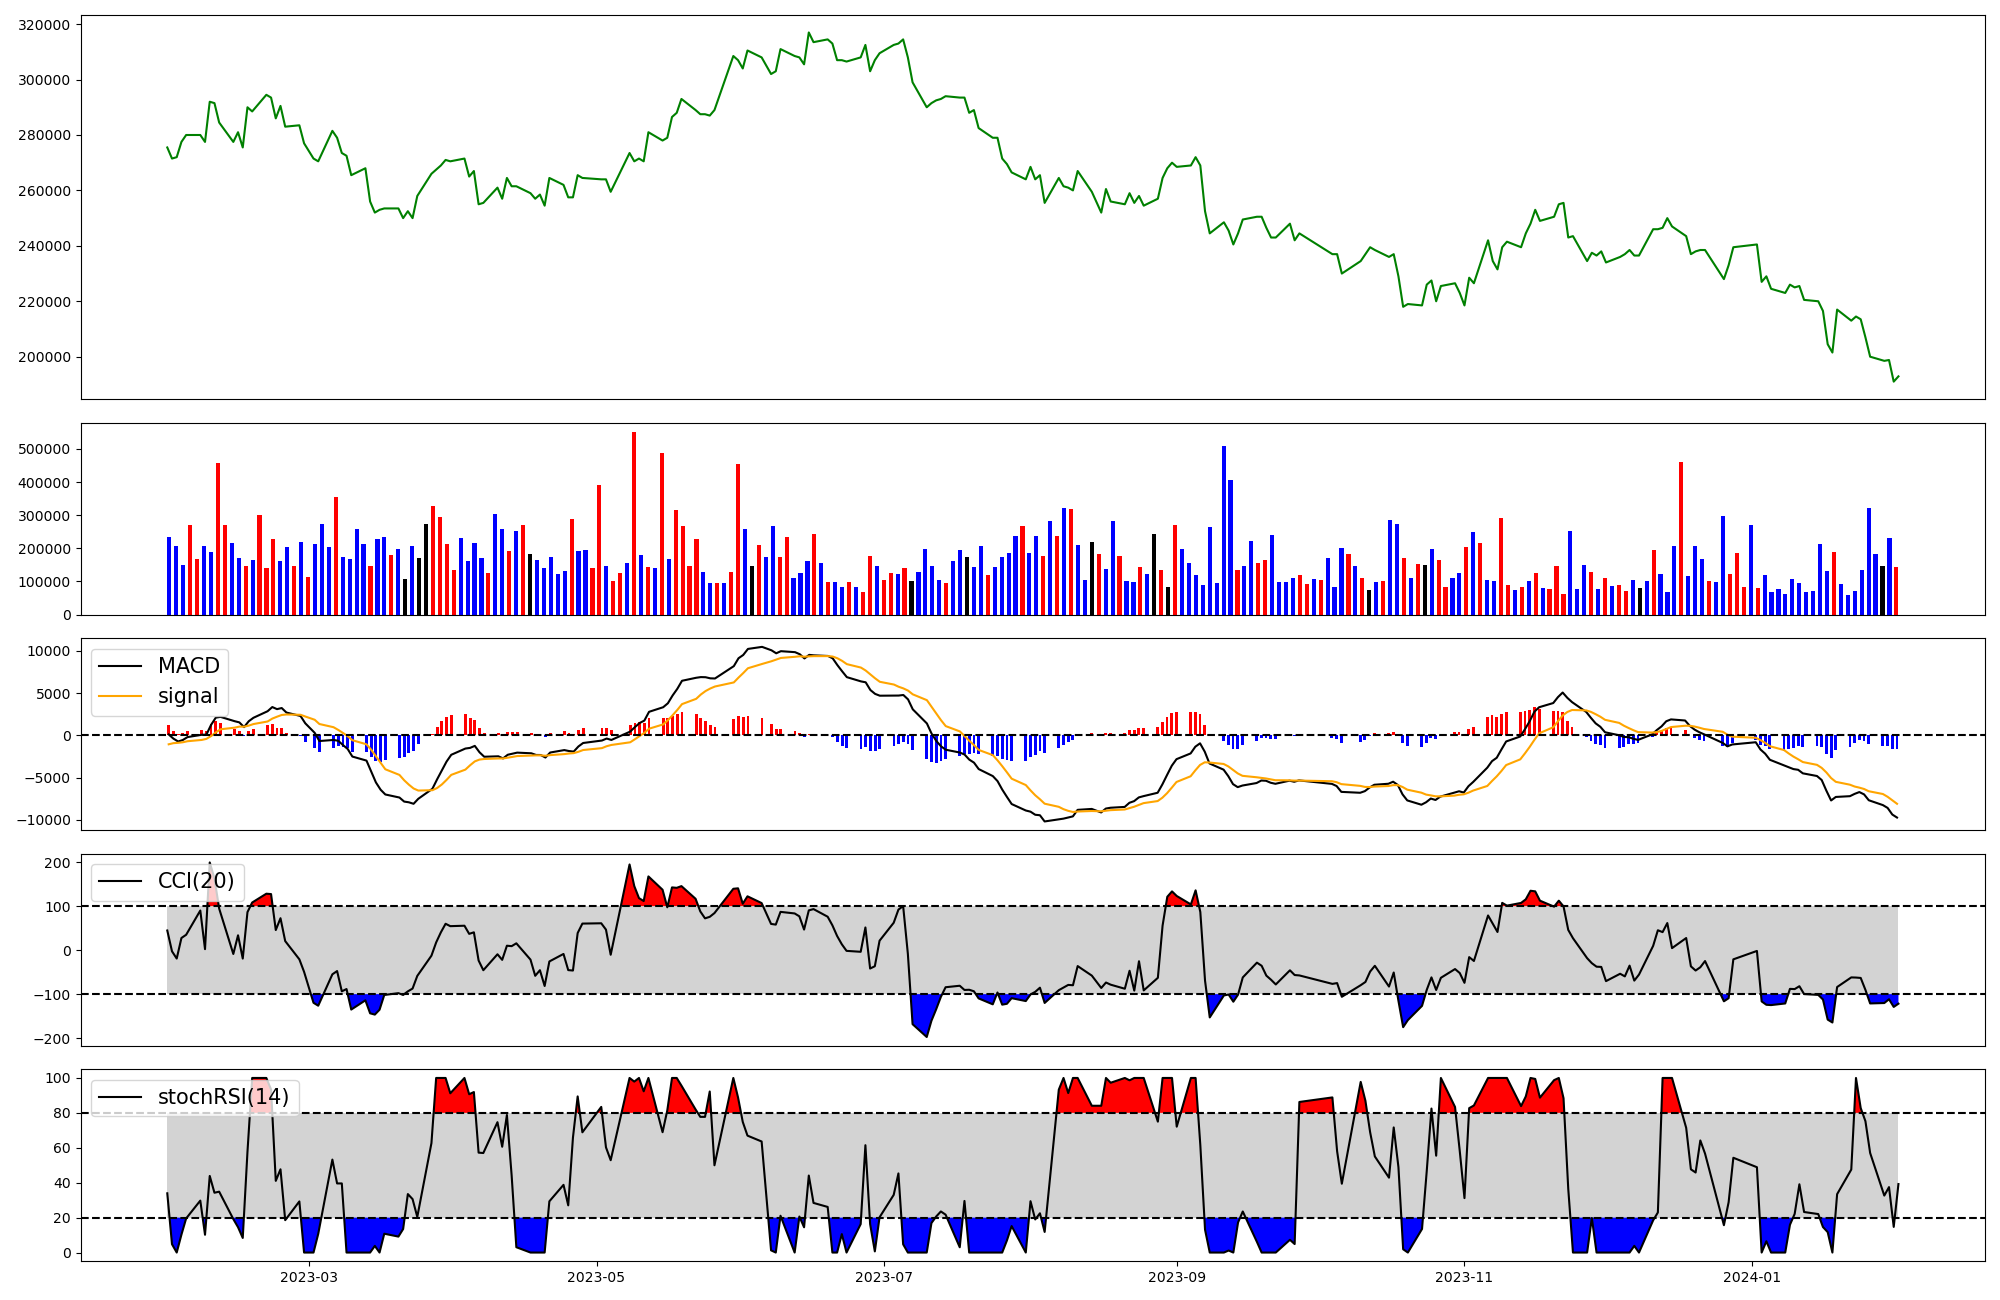This screenshot has height=1300, width=2000.
Task: Click the MACD legend label
Action: tap(188, 666)
